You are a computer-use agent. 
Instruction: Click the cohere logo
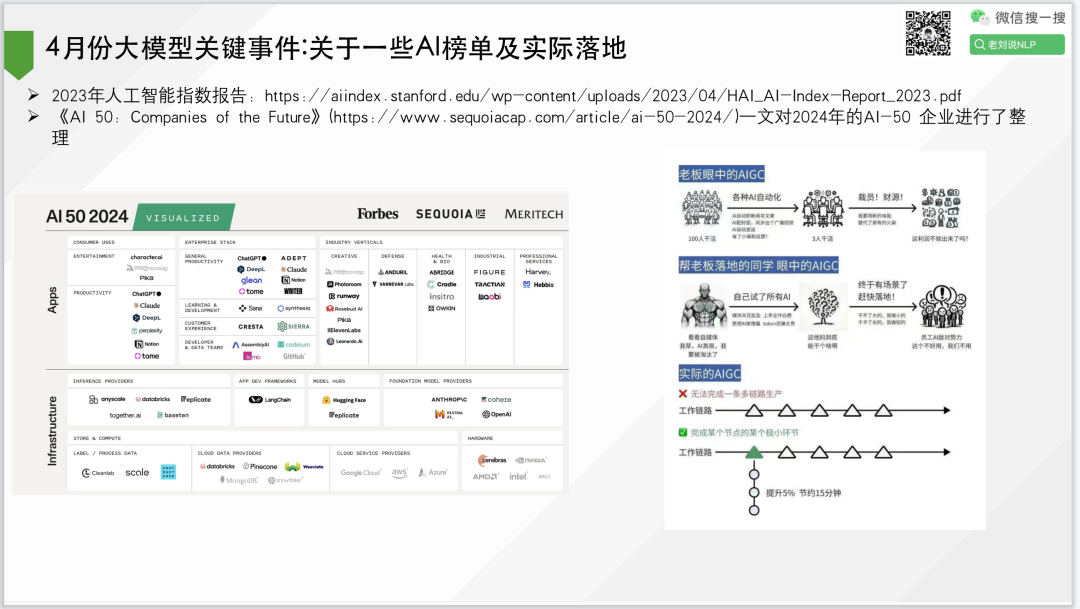[x=497, y=400]
